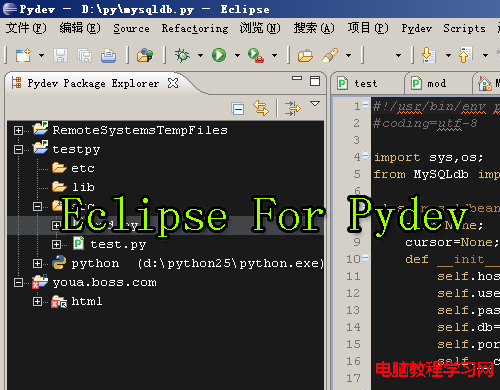Open the 浏览(N) menu

260,28
